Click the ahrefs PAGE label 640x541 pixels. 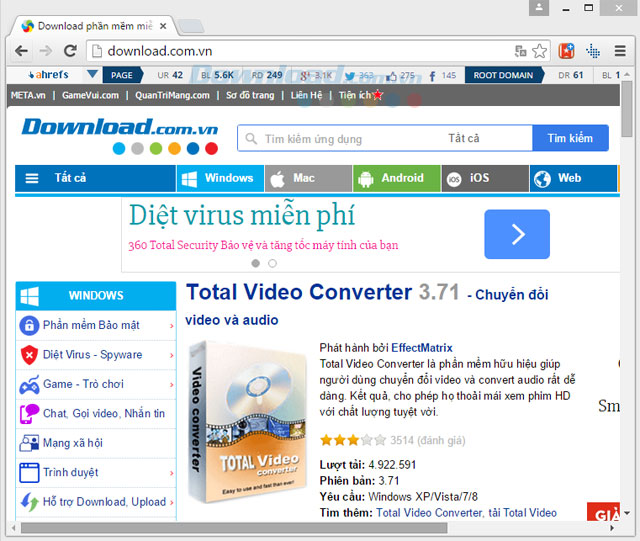122,76
